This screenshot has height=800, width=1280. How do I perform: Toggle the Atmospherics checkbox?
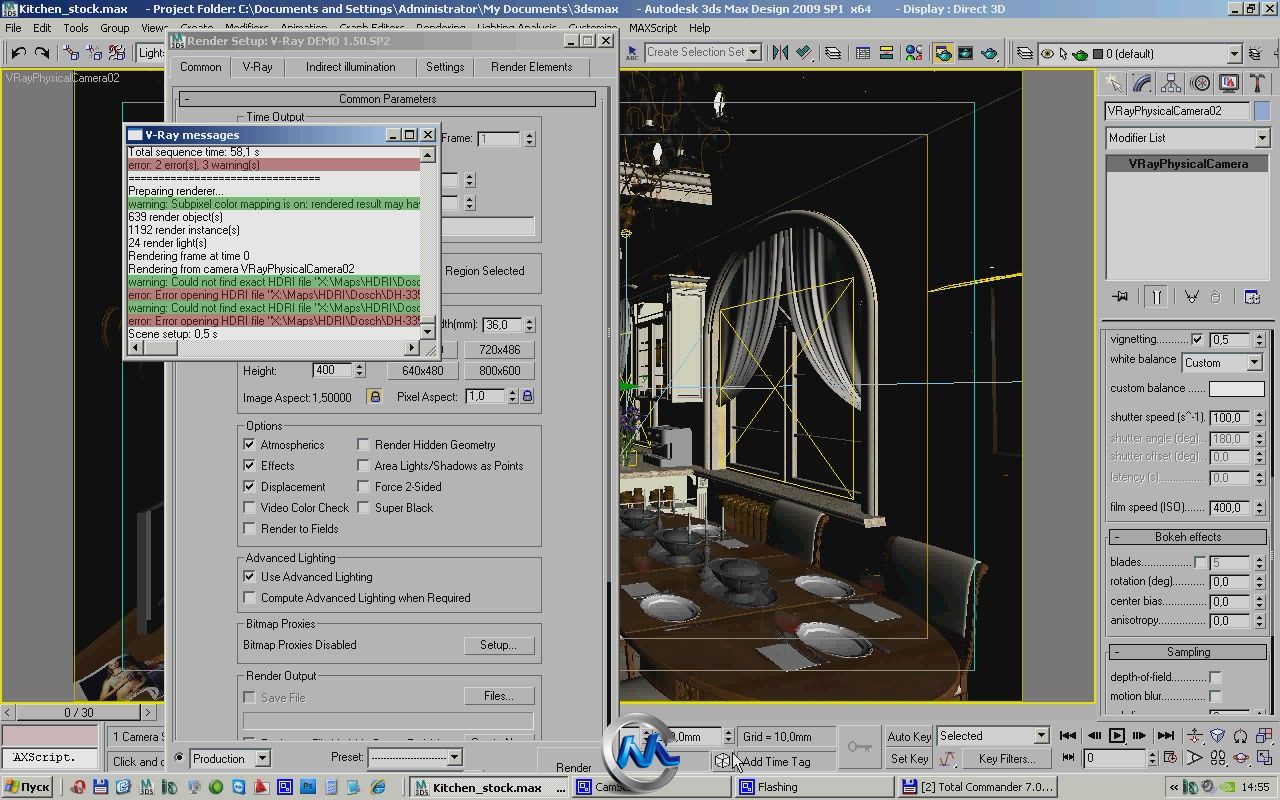(x=250, y=445)
